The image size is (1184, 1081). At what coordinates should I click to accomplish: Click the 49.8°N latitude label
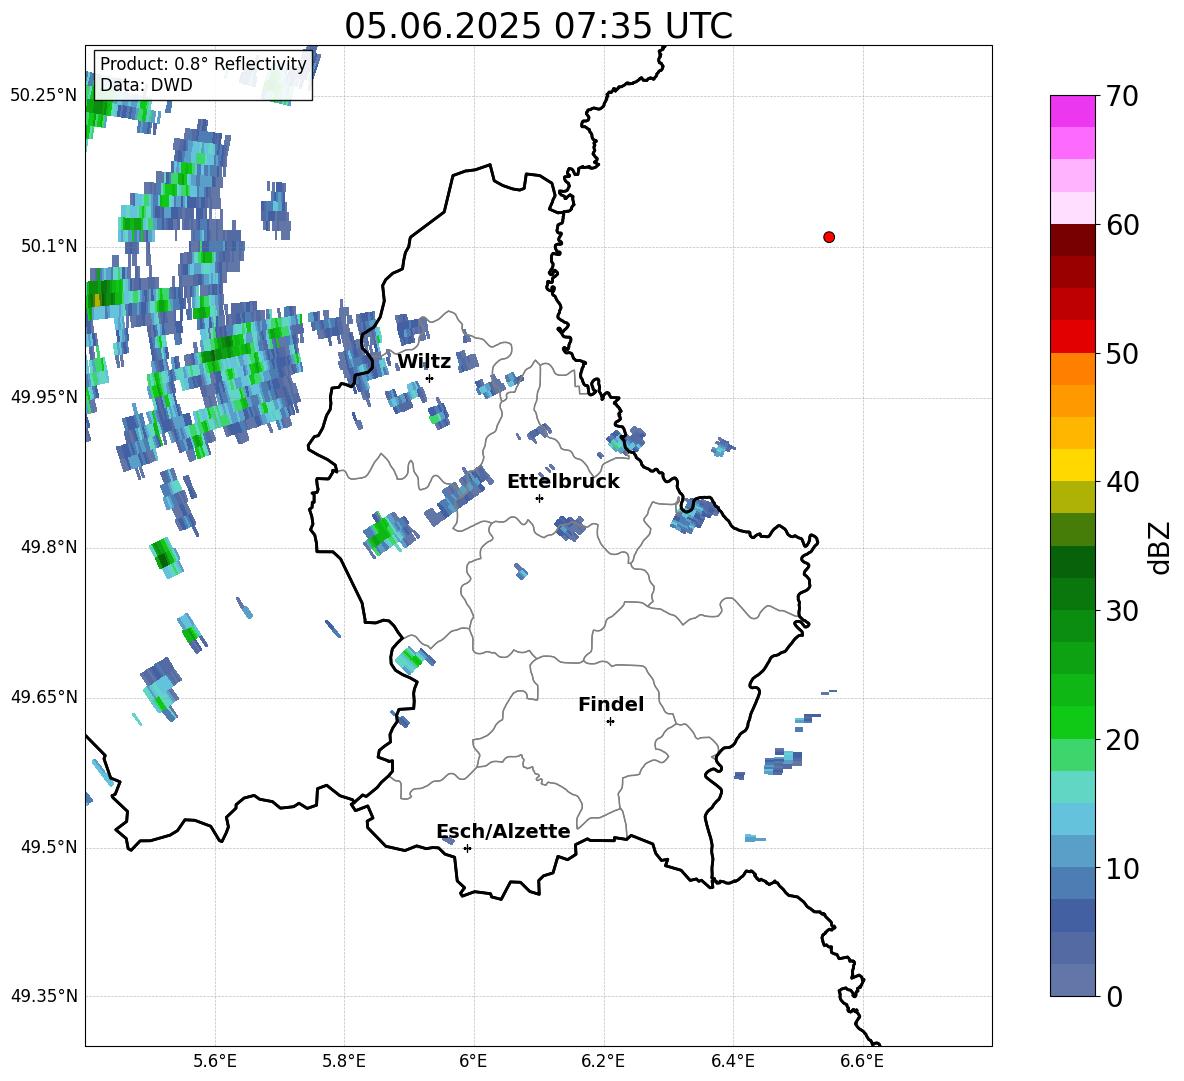coord(49,547)
